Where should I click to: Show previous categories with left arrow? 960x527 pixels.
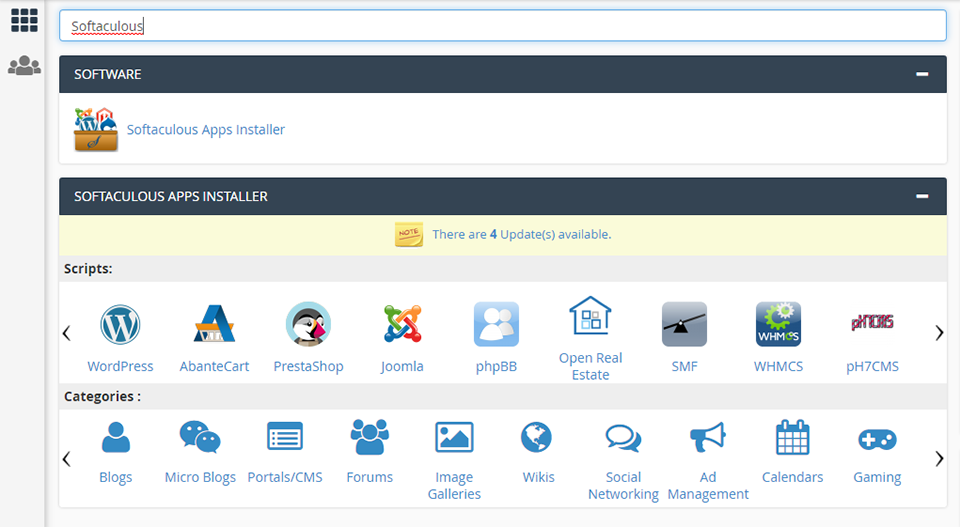pos(67,458)
